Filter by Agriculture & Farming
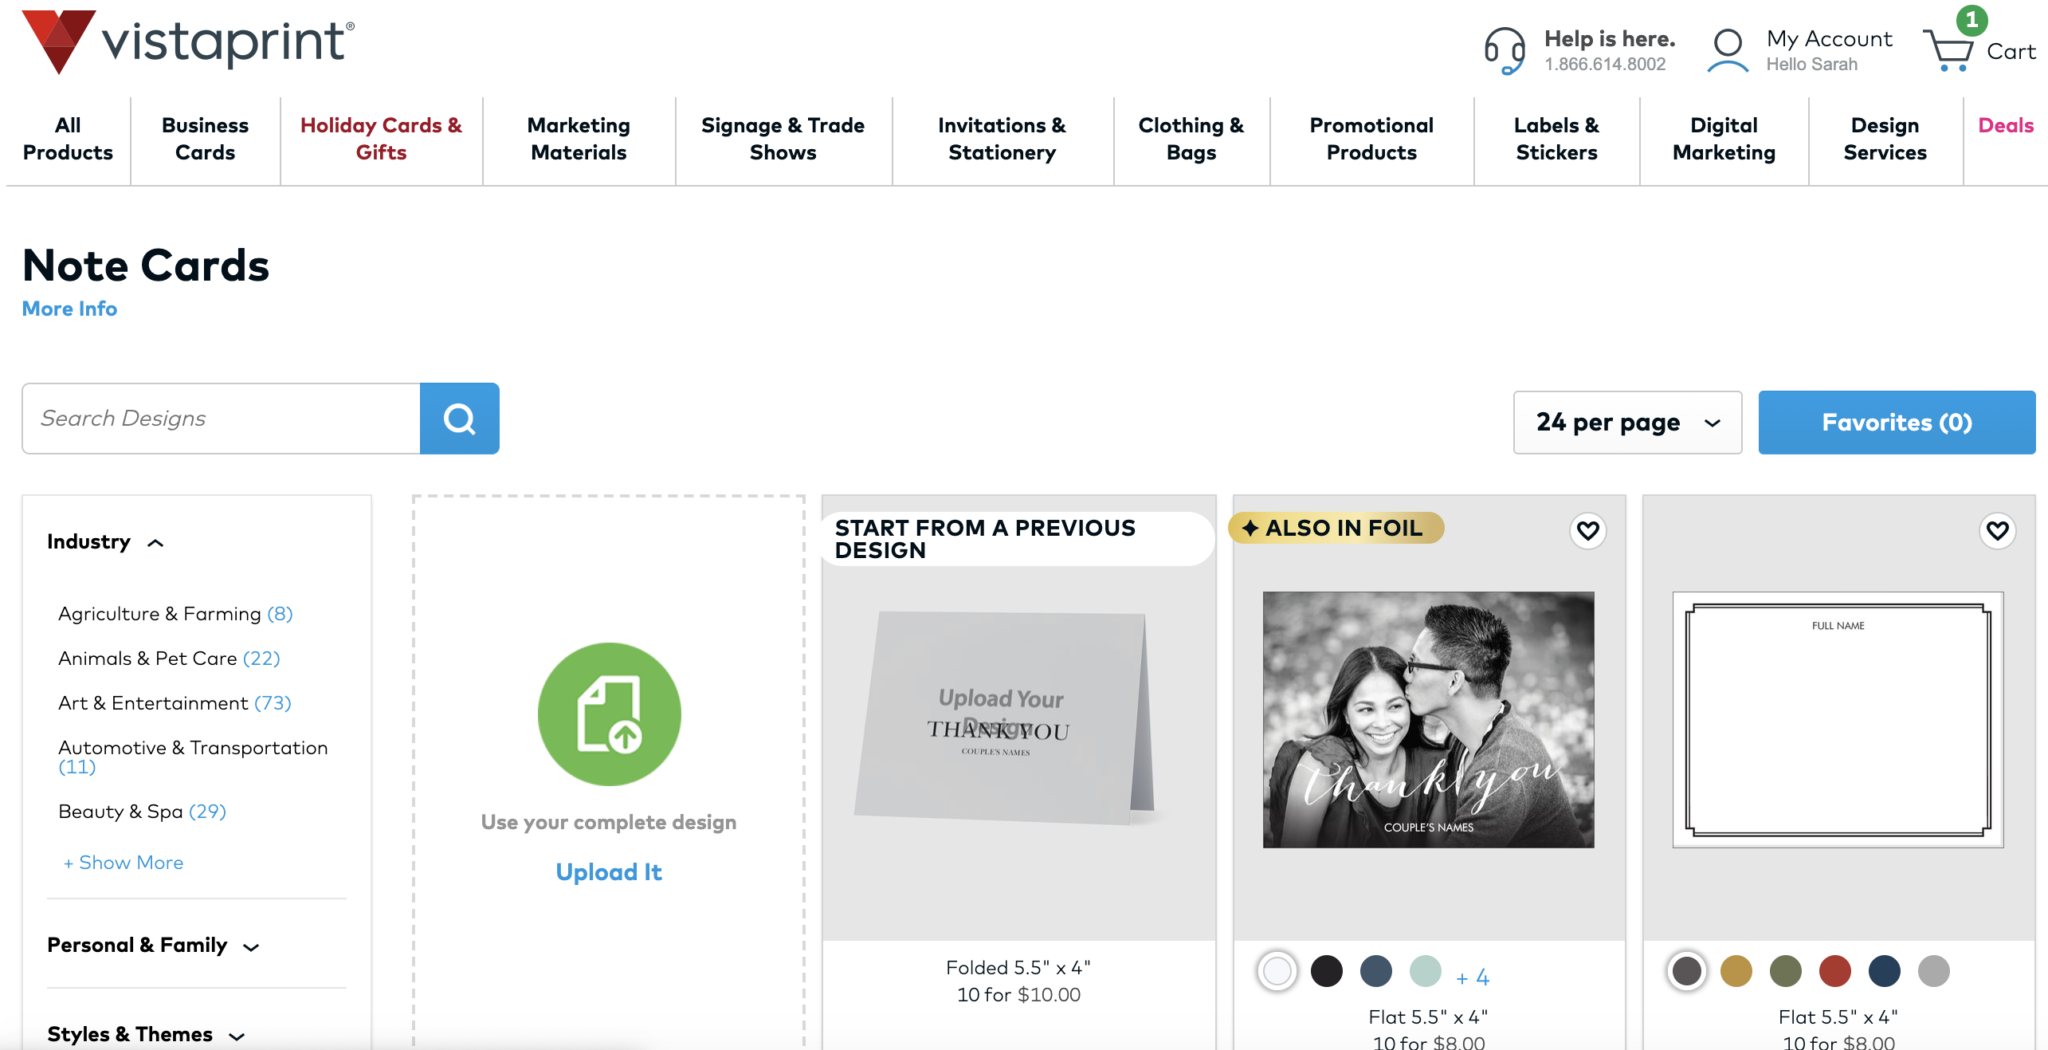 tap(175, 614)
